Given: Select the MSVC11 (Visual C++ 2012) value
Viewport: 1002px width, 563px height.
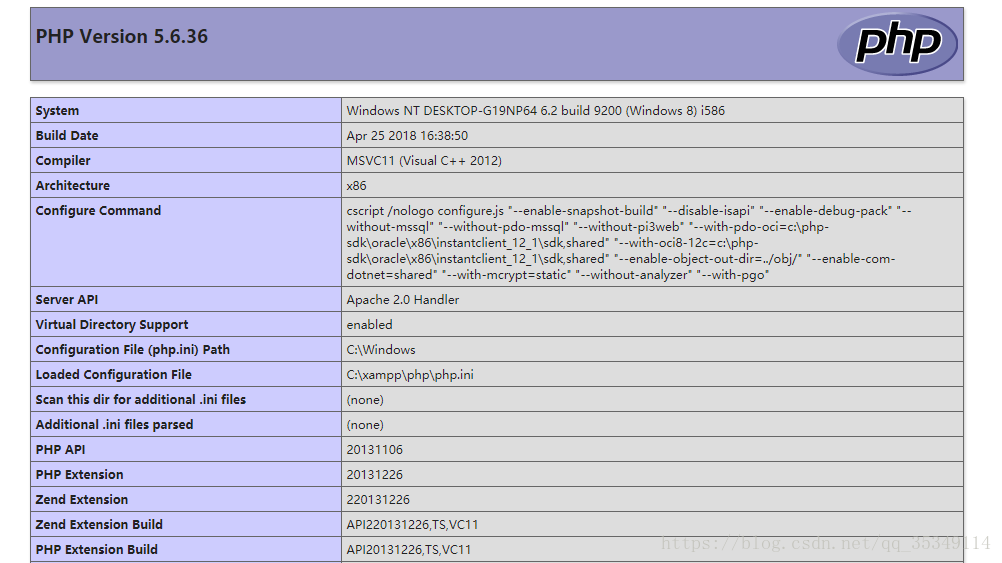Looking at the screenshot, I should tap(424, 160).
